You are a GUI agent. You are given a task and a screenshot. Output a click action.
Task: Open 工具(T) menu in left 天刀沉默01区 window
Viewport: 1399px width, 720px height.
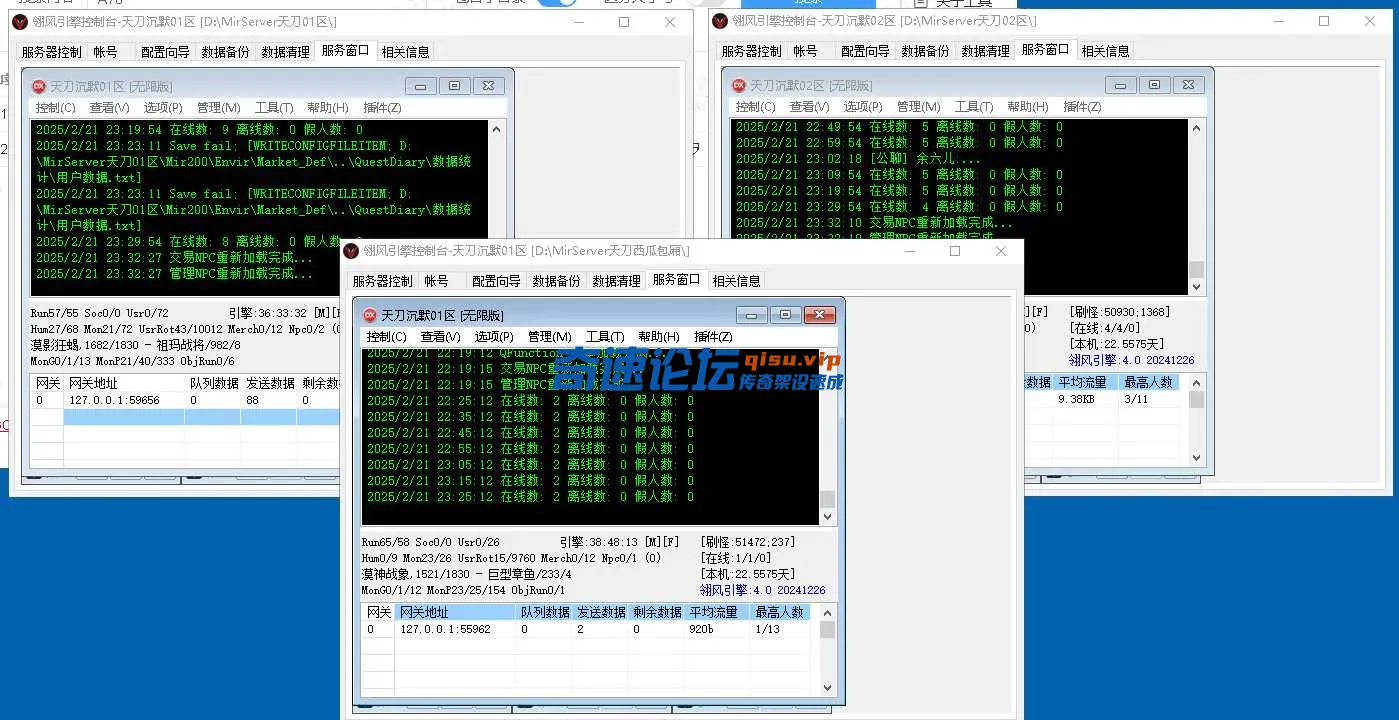(274, 107)
